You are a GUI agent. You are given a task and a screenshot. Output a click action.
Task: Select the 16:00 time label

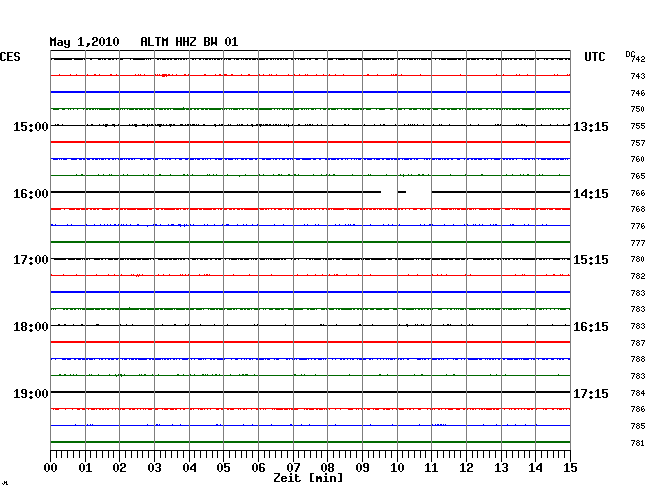(x=31, y=194)
